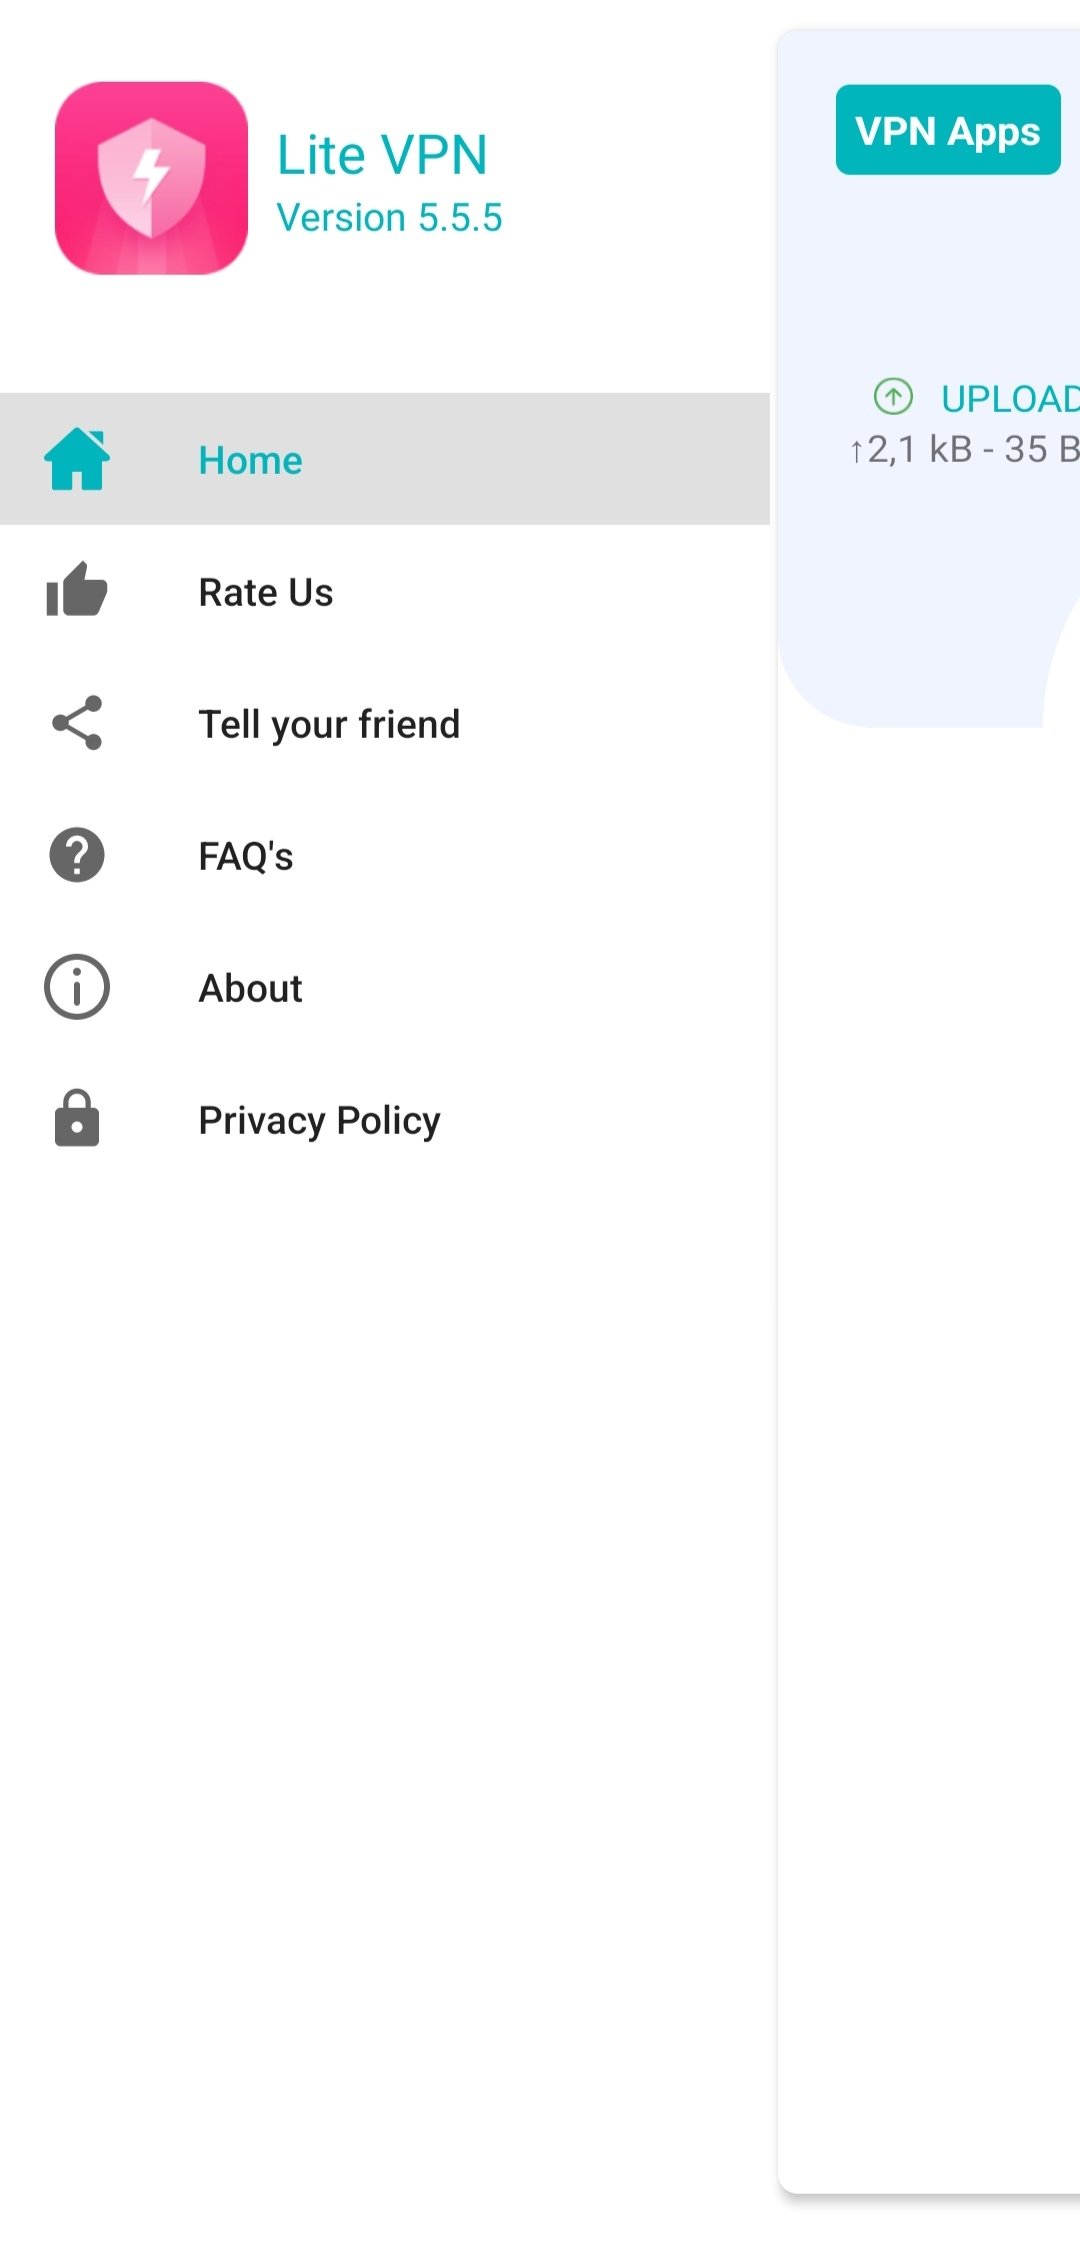Choose Tell your friend from the drawer

(329, 724)
